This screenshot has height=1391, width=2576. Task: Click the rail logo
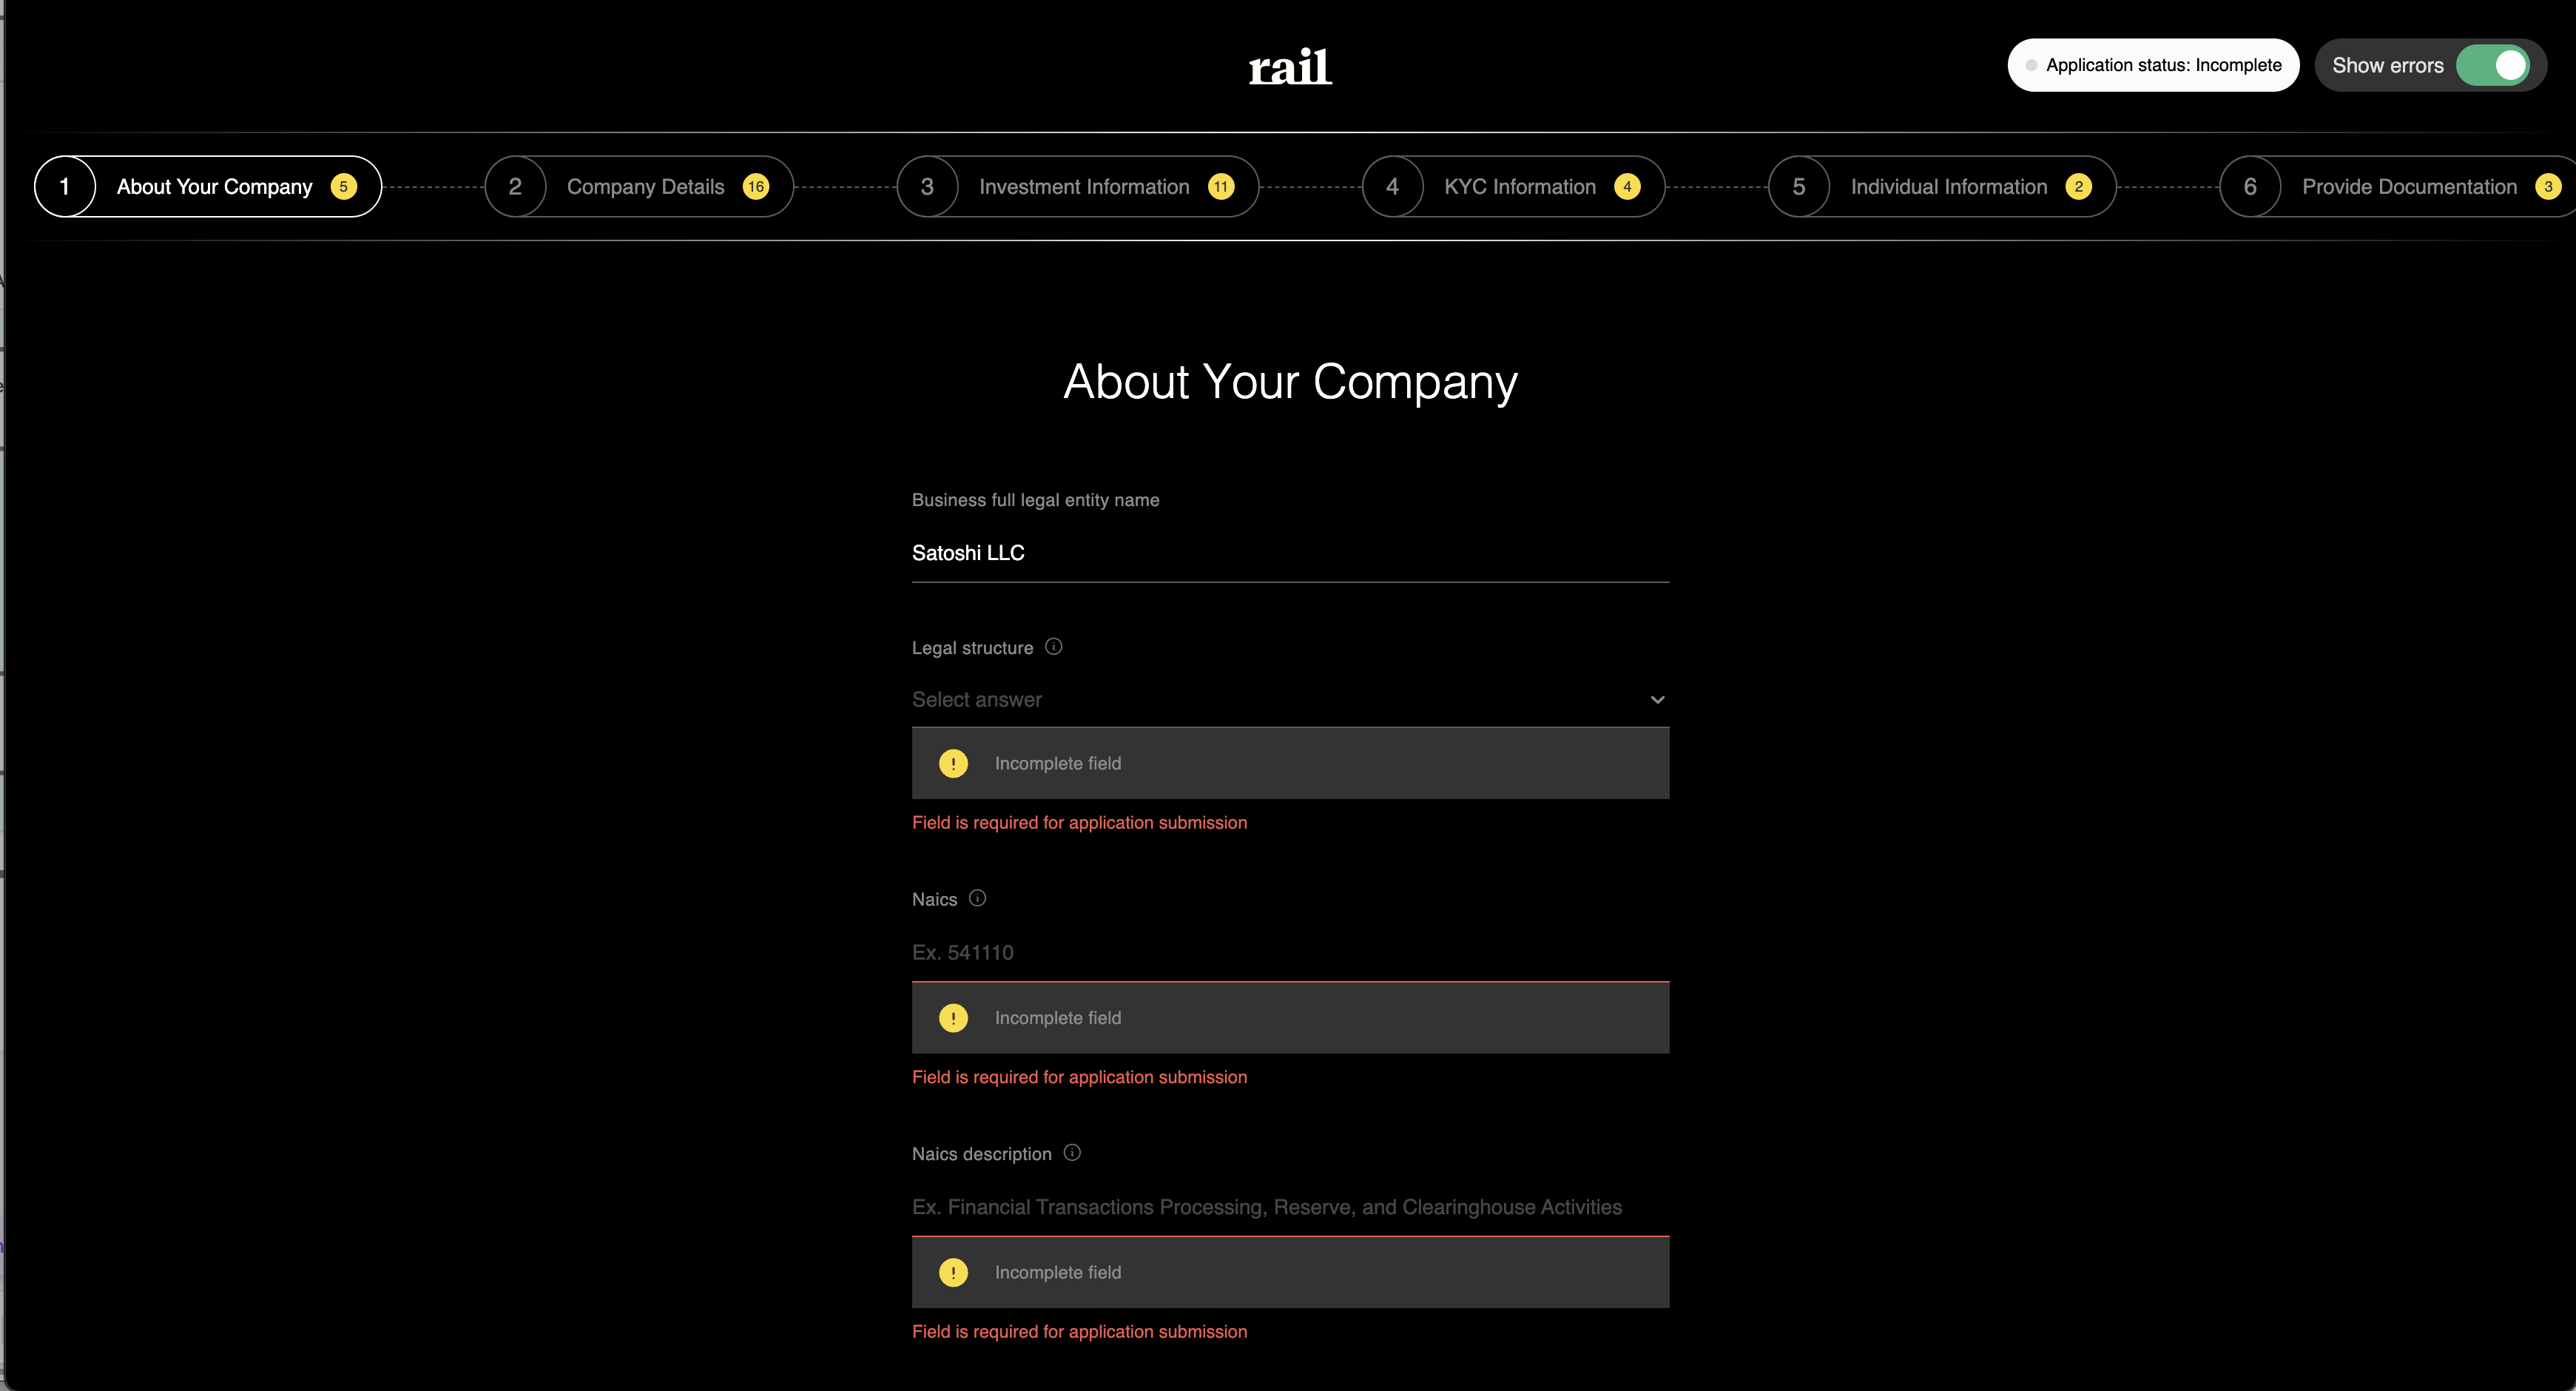pyautogui.click(x=1290, y=66)
